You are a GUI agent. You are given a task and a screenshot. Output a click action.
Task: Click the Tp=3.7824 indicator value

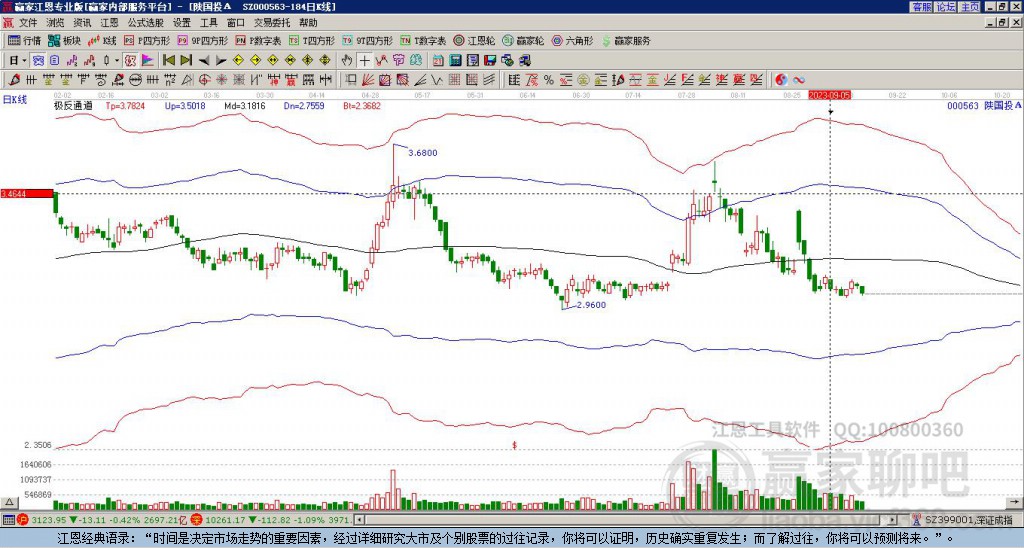(x=123, y=105)
